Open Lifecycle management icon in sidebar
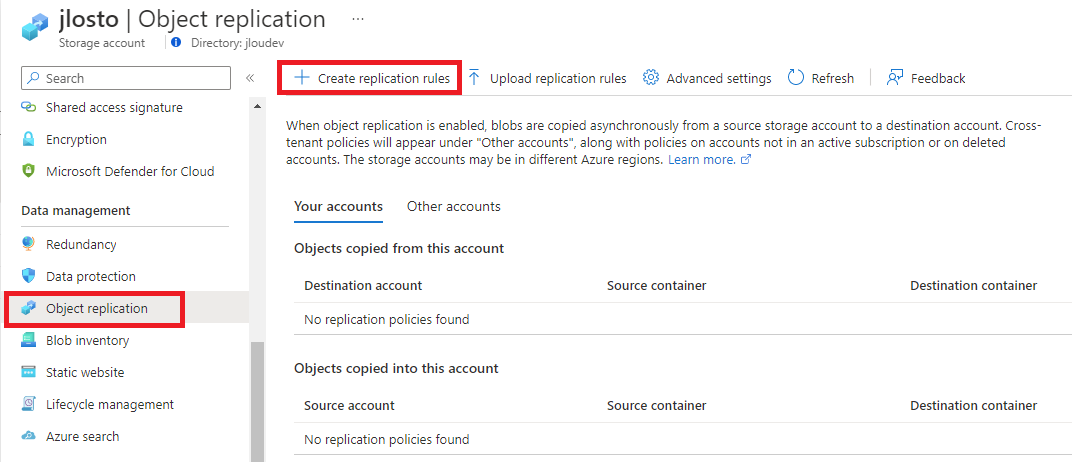This screenshot has width=1072, height=462. 28,405
